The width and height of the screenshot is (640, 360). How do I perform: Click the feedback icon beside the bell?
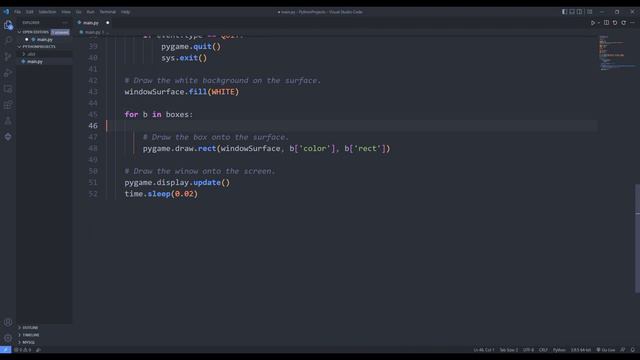623,350
